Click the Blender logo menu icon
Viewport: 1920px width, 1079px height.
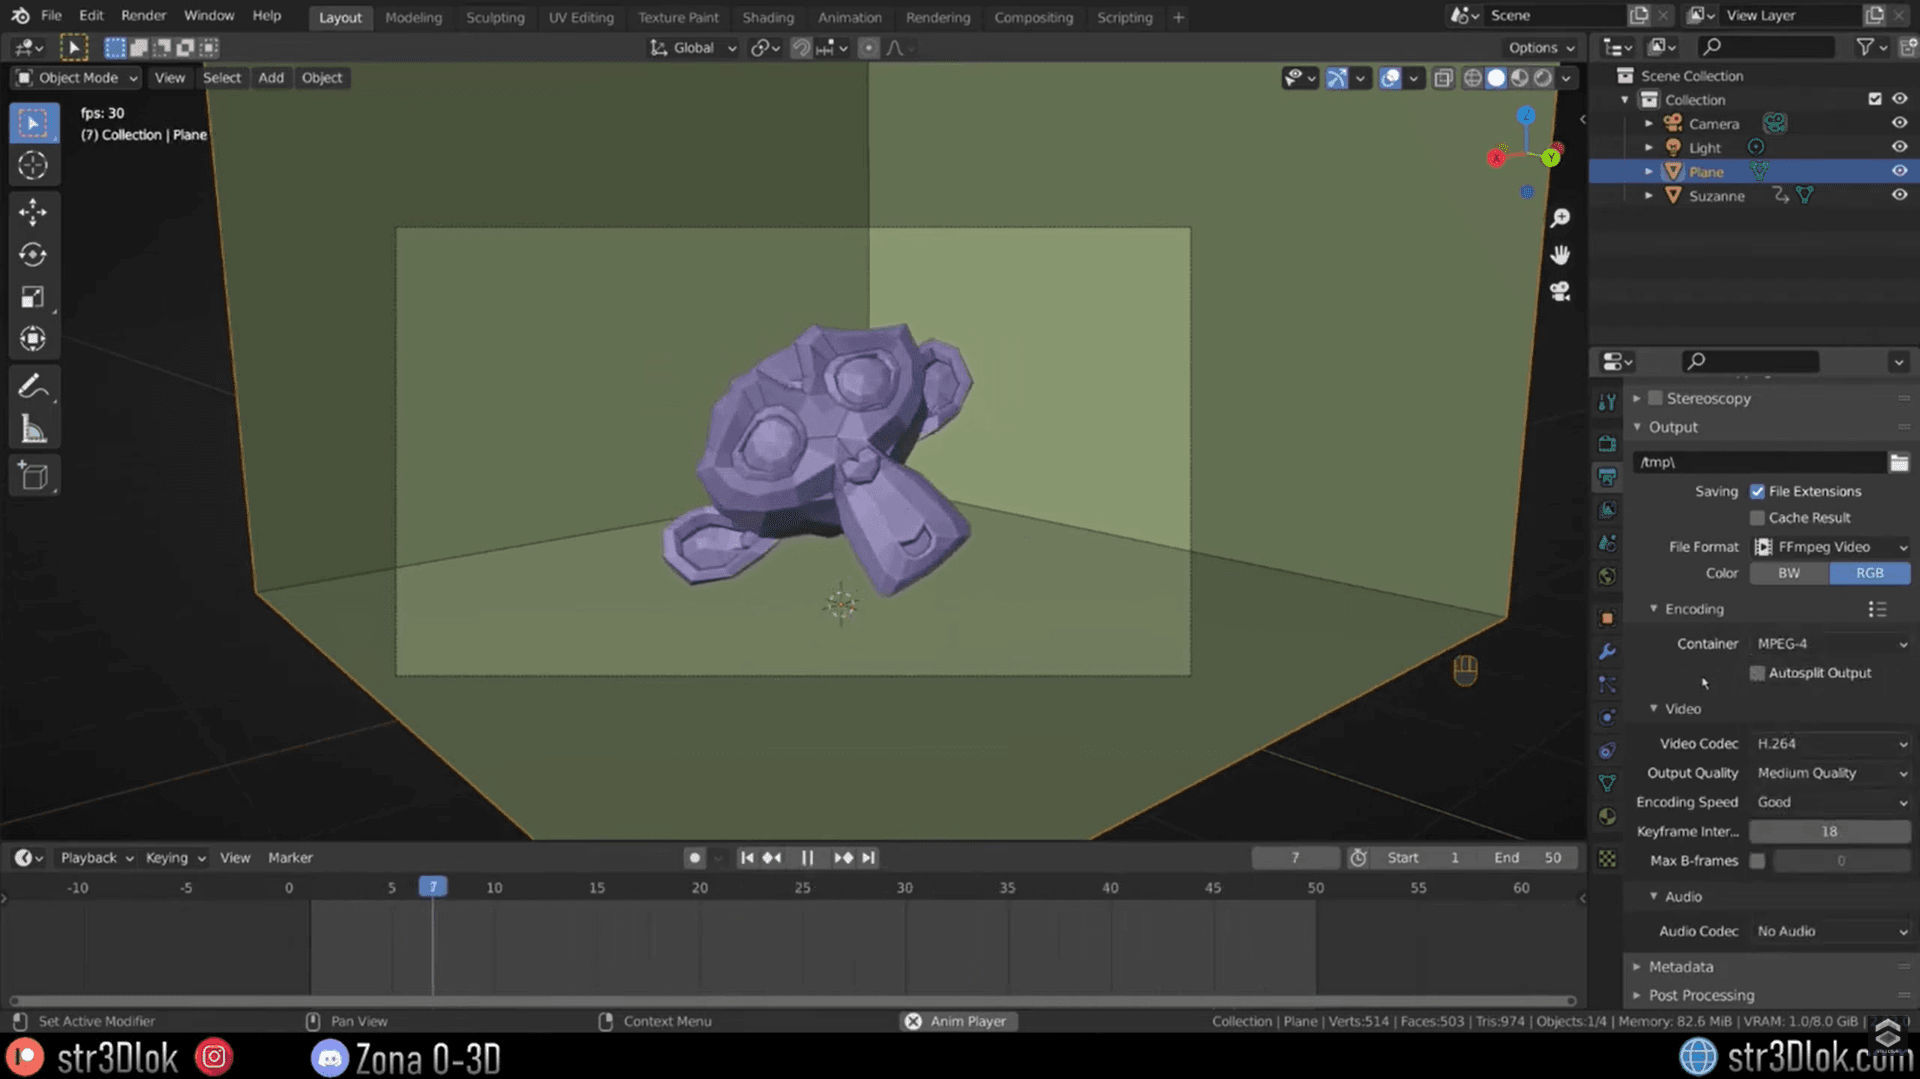[x=20, y=16]
